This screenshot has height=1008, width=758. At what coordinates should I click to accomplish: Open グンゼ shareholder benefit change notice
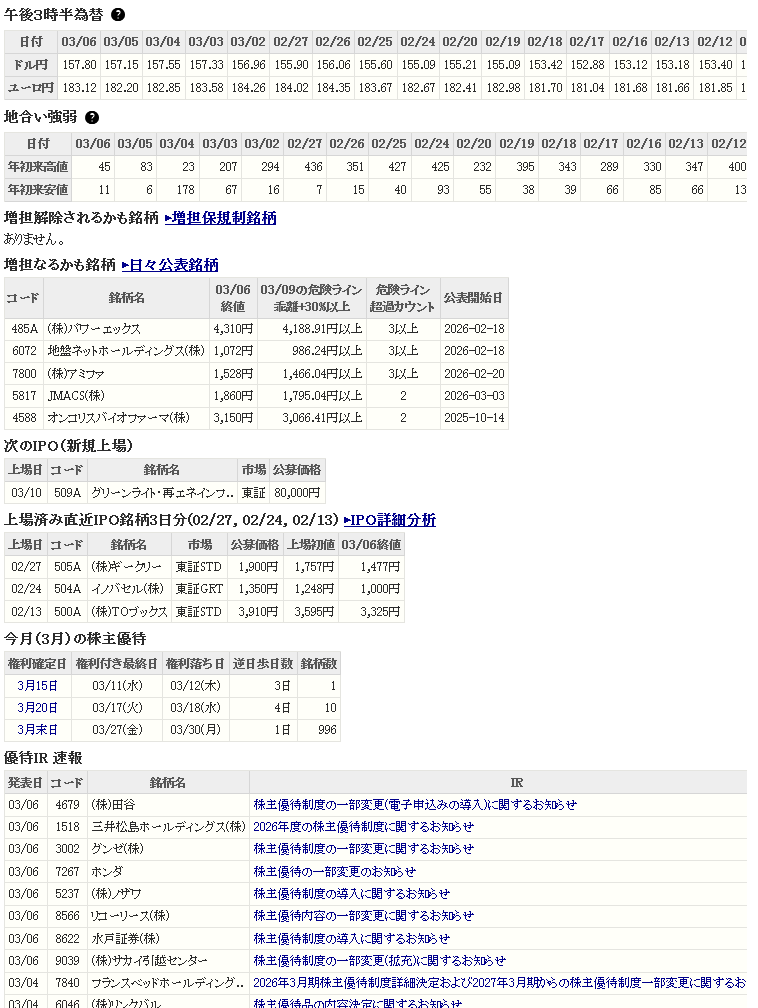point(363,849)
